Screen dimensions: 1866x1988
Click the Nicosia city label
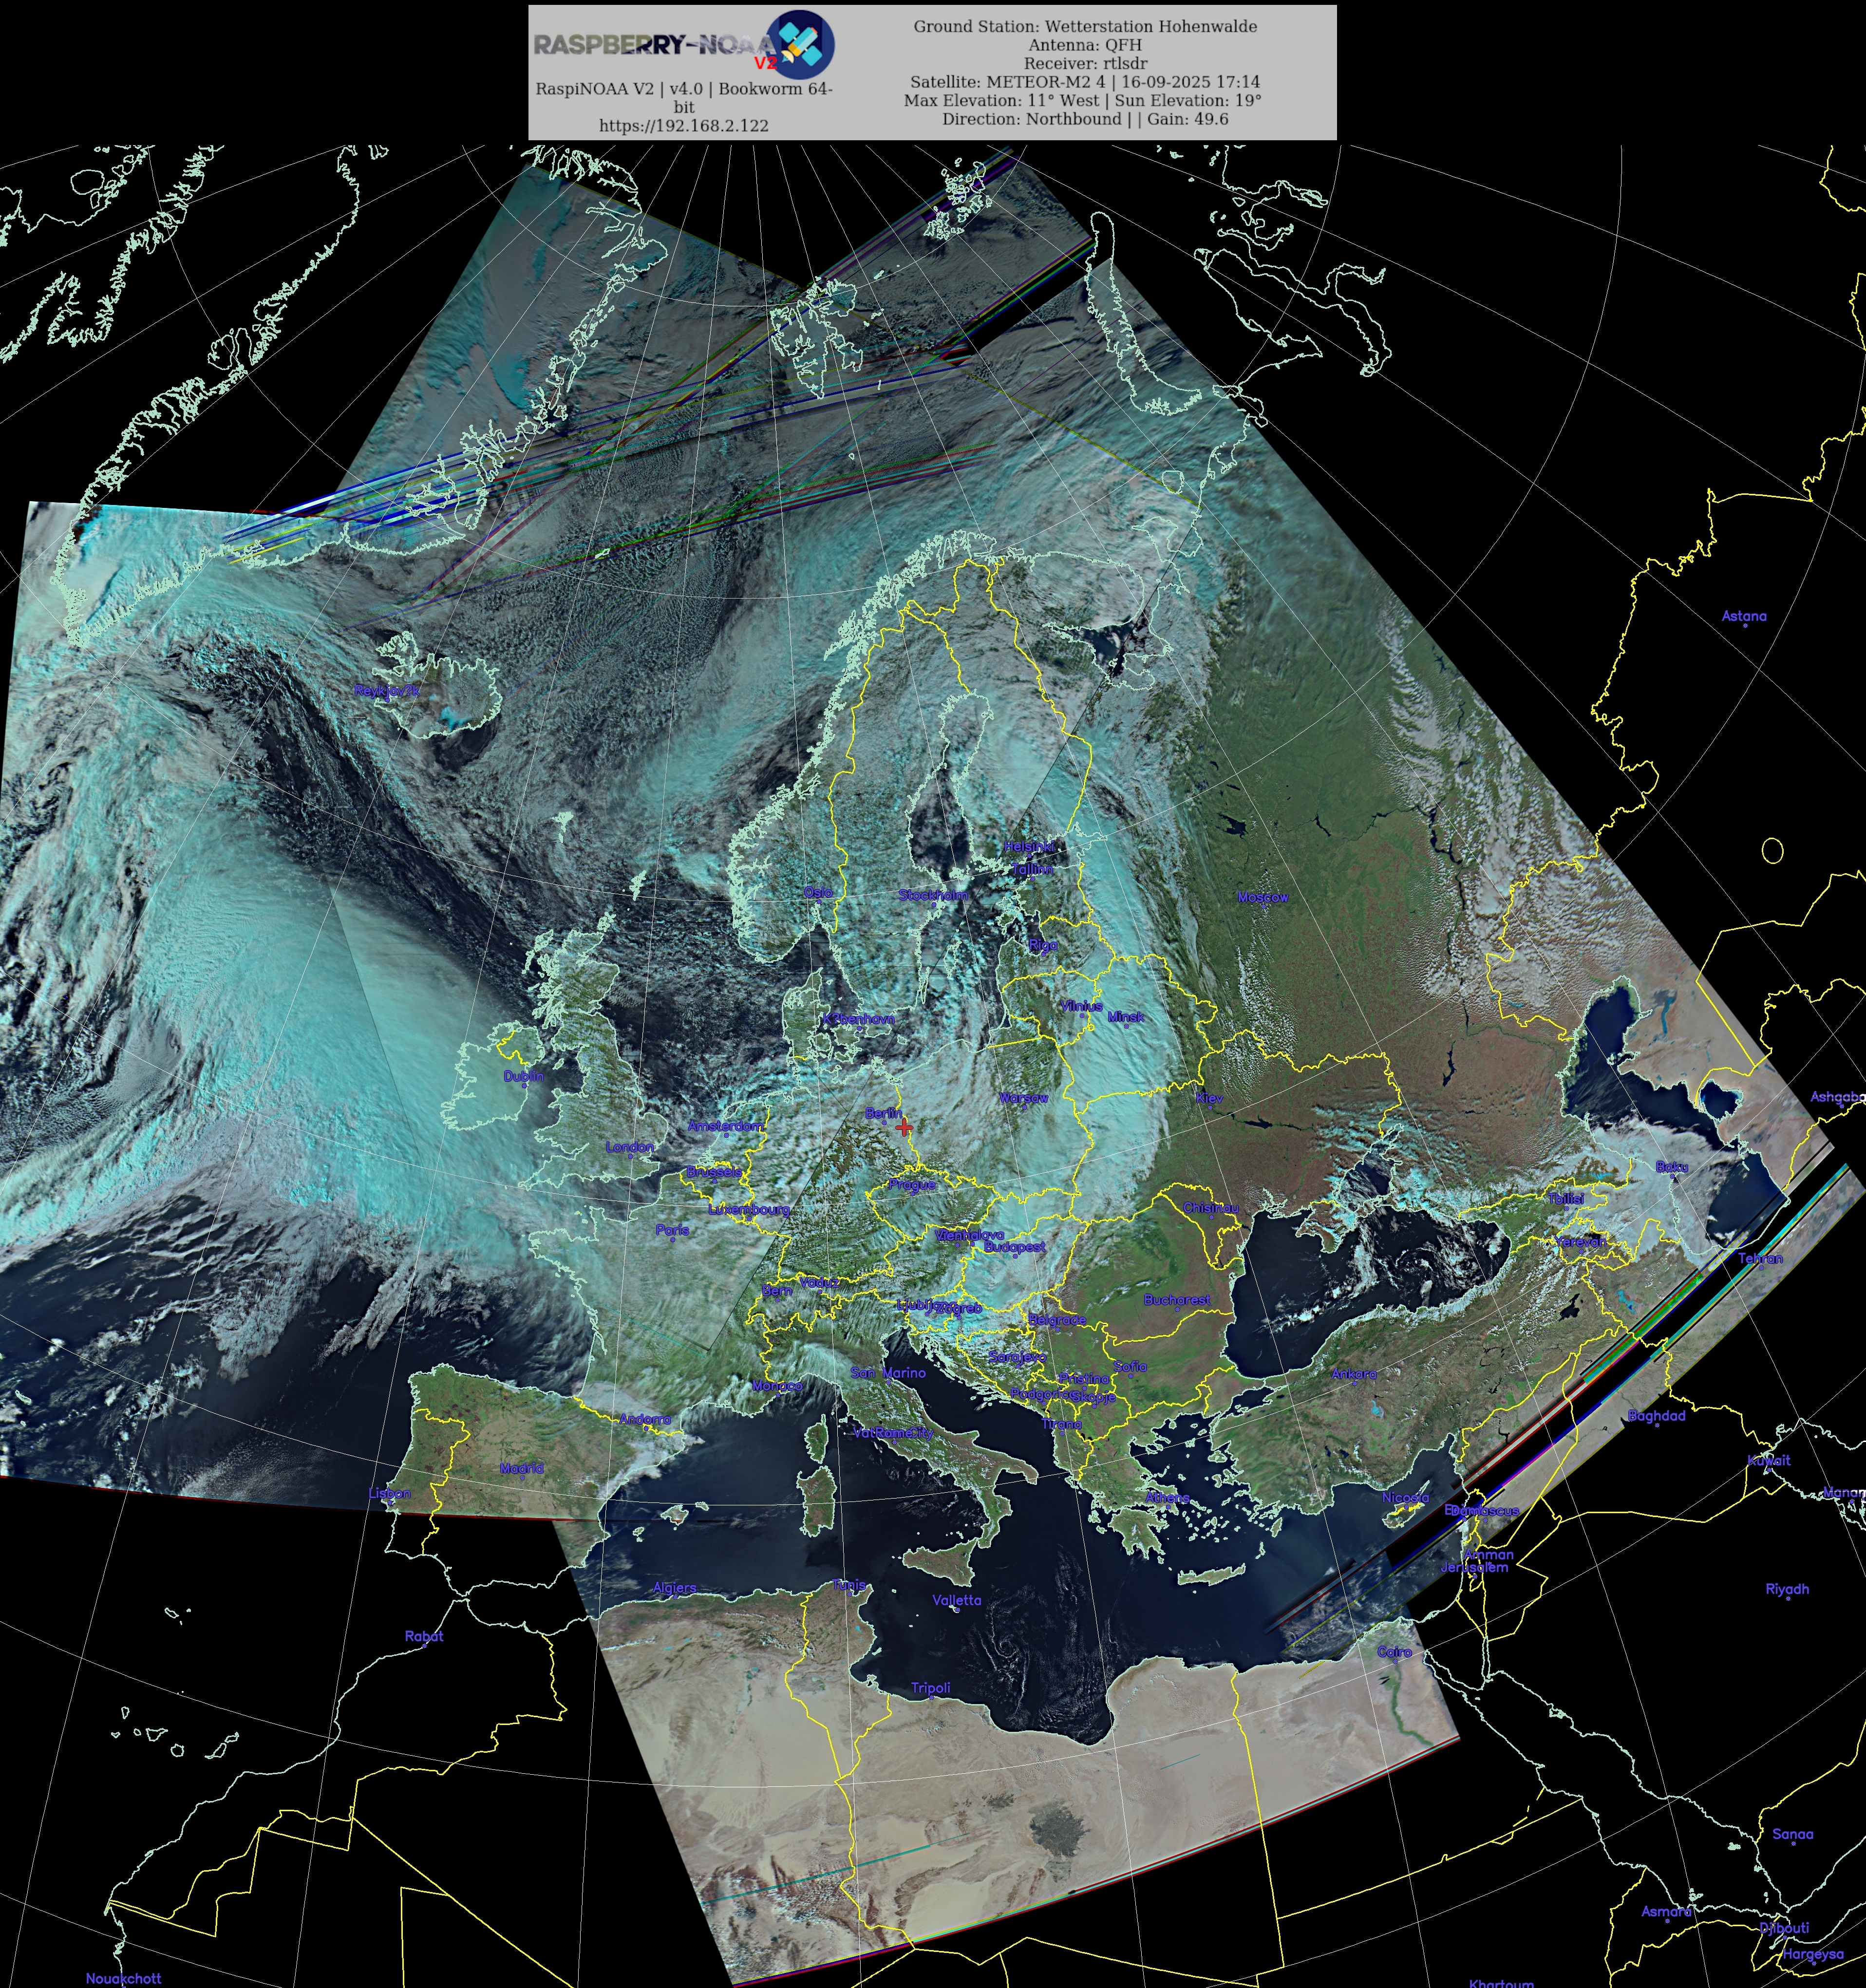click(1405, 1497)
